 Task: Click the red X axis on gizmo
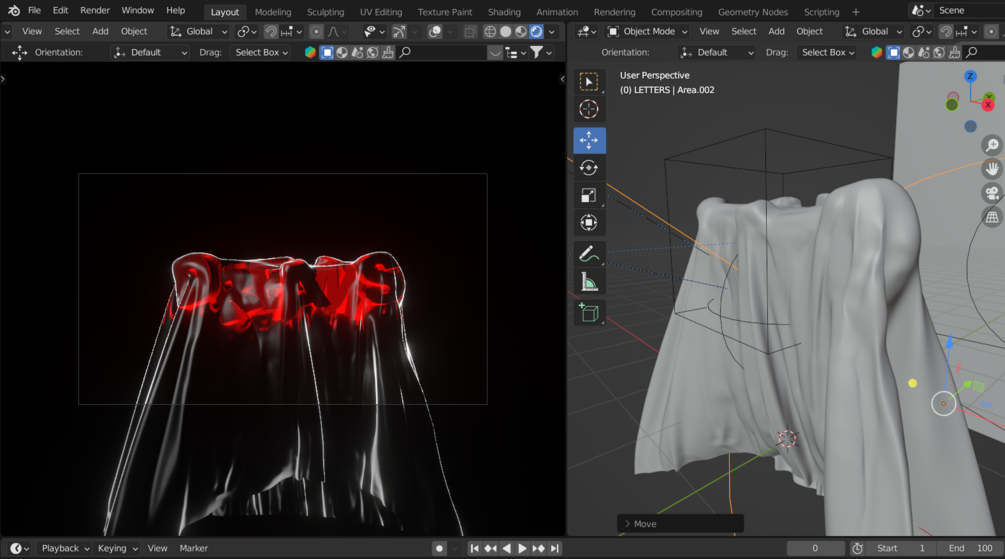[x=988, y=104]
